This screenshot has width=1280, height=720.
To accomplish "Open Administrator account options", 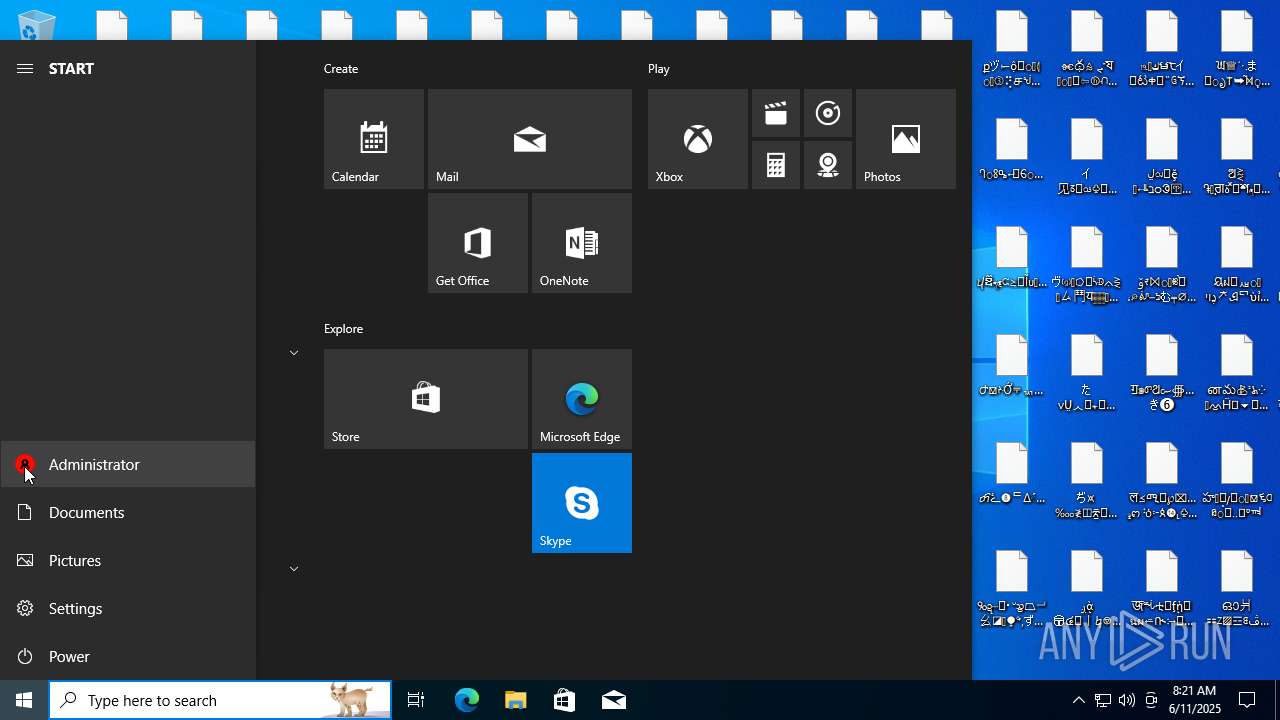I will tap(128, 464).
